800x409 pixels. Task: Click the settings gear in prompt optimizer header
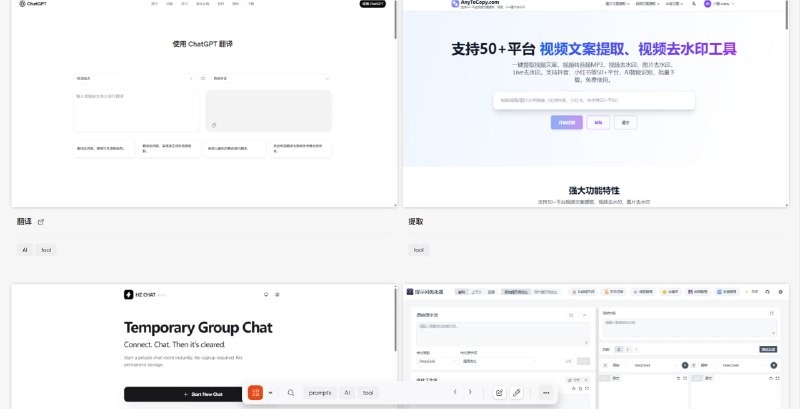point(780,292)
